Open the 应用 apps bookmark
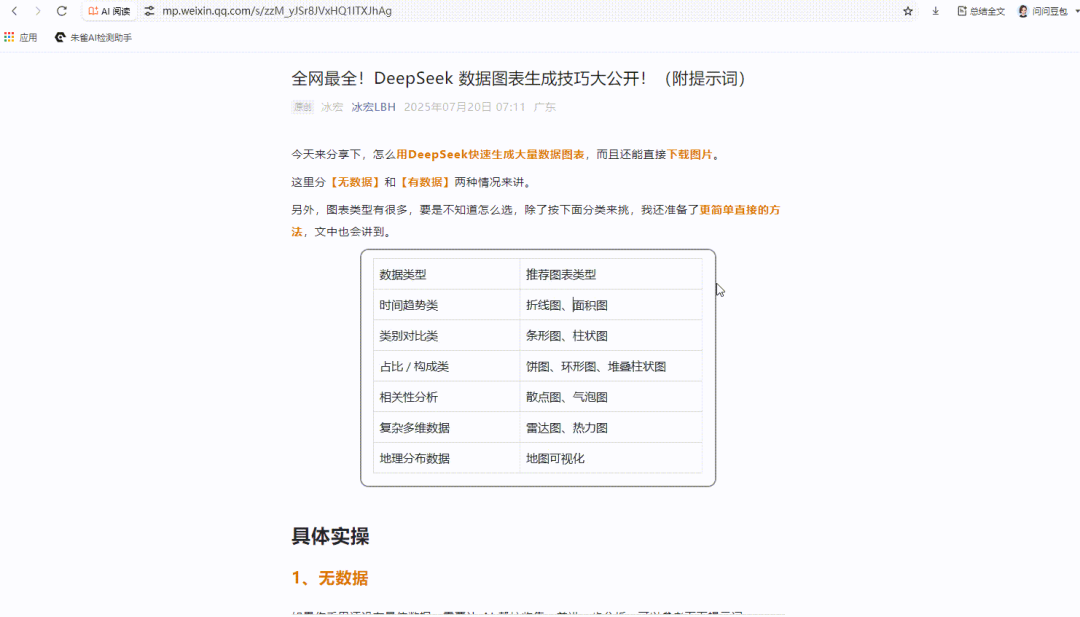The height and width of the screenshot is (617, 1080). pyautogui.click(x=21, y=37)
